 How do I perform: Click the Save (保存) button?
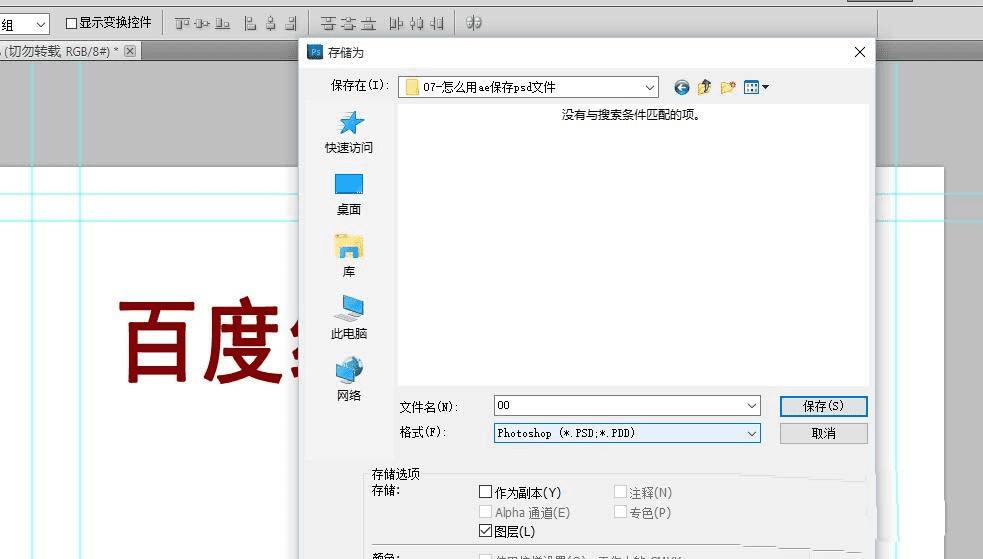(824, 406)
